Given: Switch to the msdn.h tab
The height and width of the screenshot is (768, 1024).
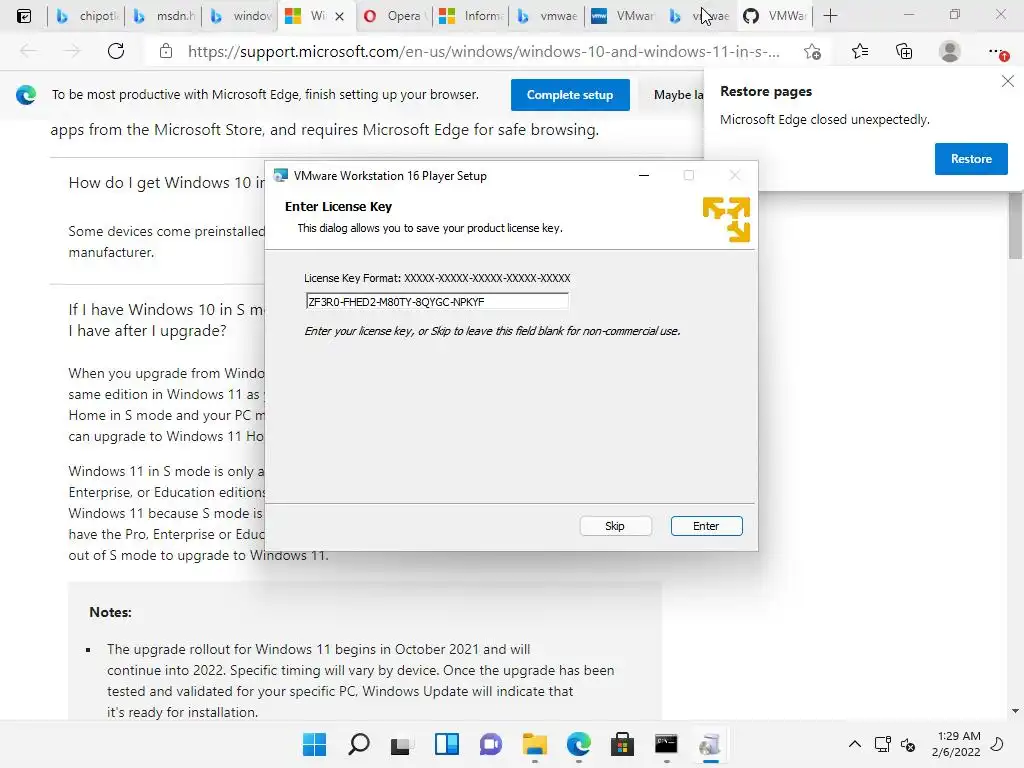Looking at the screenshot, I should (164, 16).
